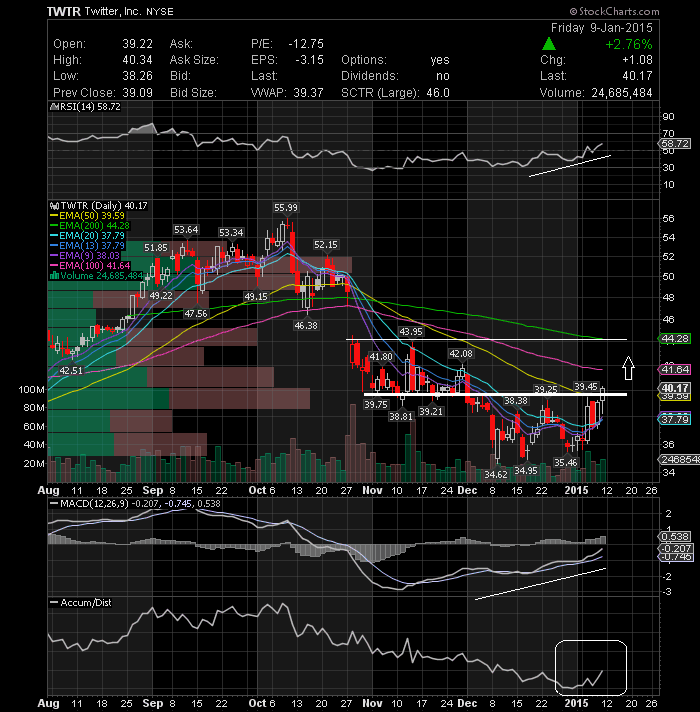This screenshot has width=700, height=712.
Task: Click the 35.46 price label
Action: [x=565, y=463]
